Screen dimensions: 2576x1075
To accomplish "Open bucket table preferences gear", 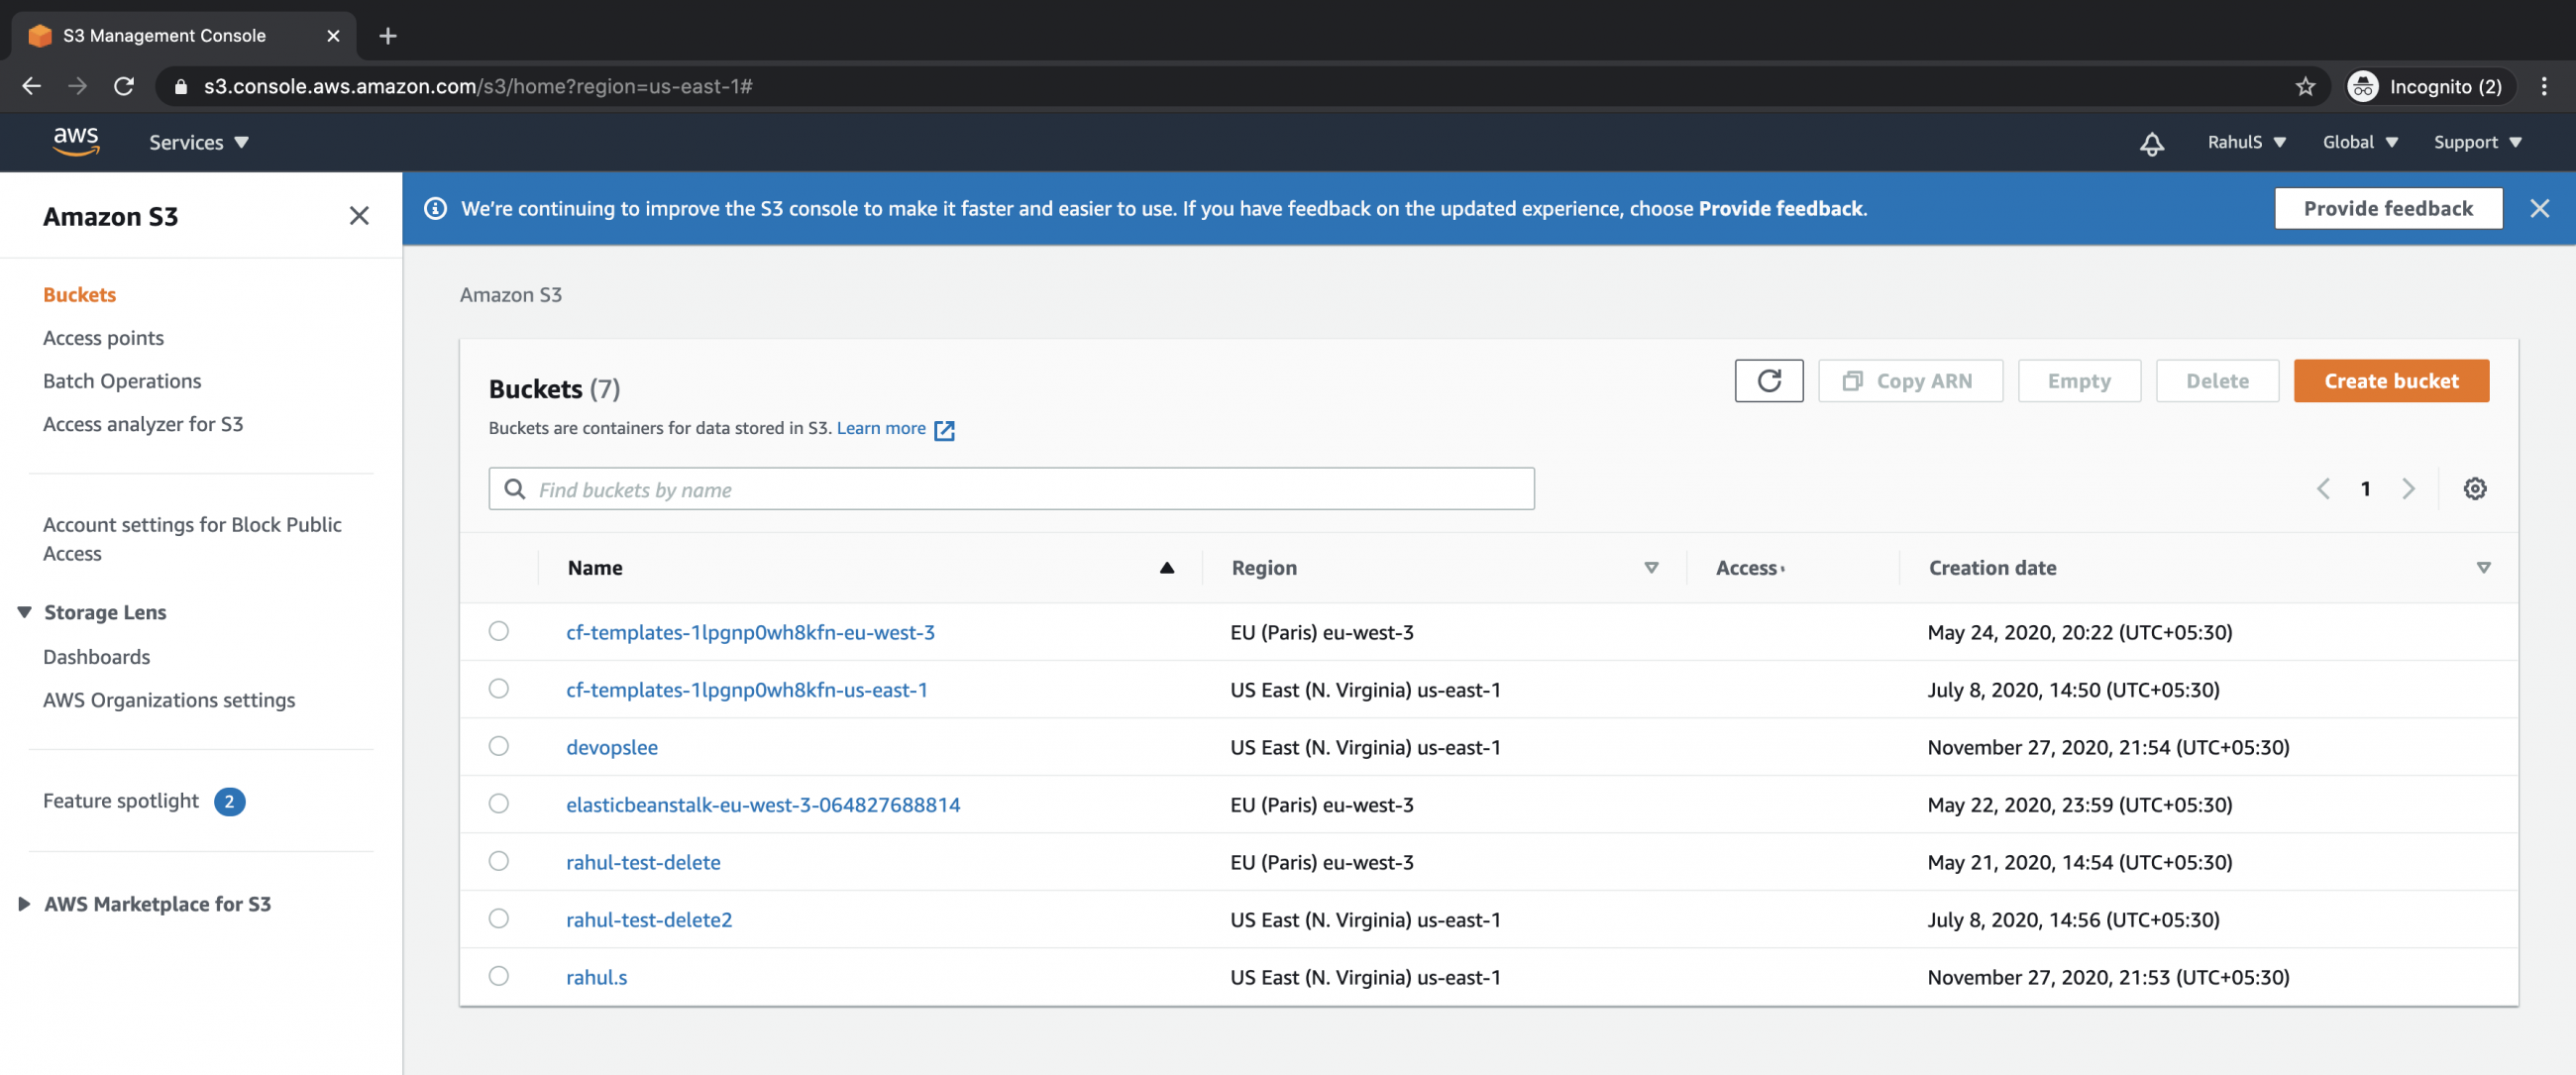I will pyautogui.click(x=2474, y=489).
